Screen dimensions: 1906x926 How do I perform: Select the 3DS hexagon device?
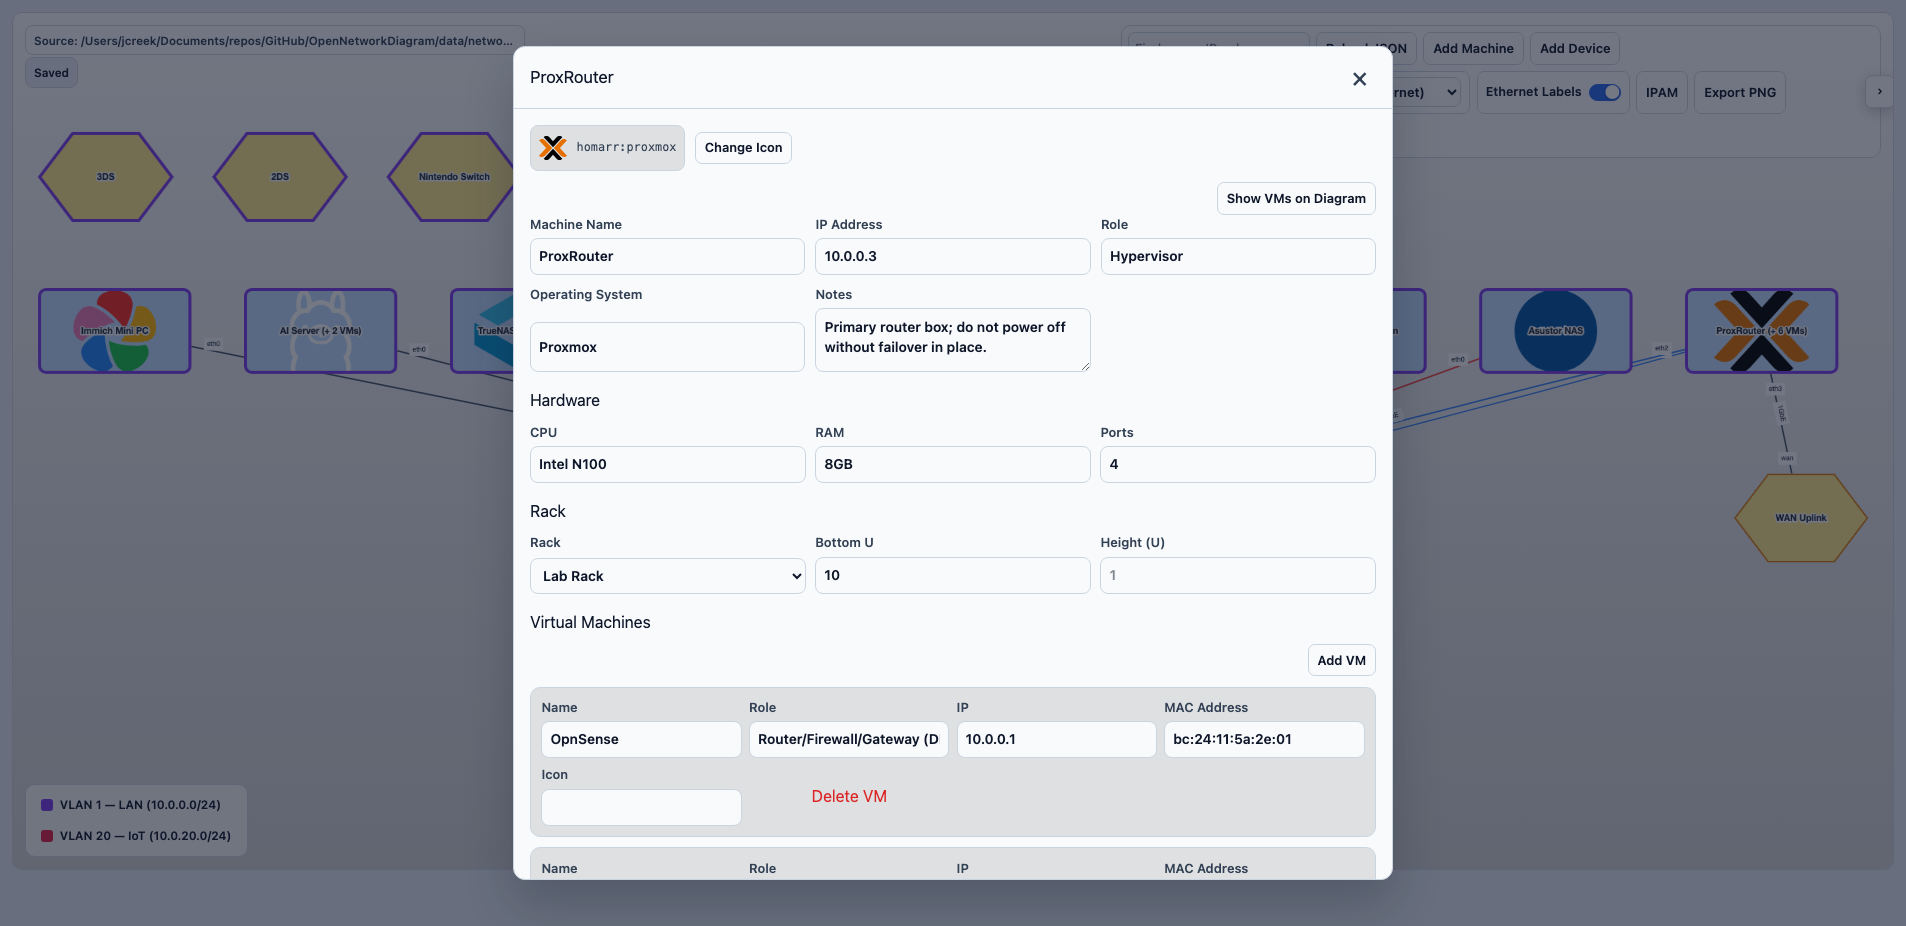pos(106,177)
